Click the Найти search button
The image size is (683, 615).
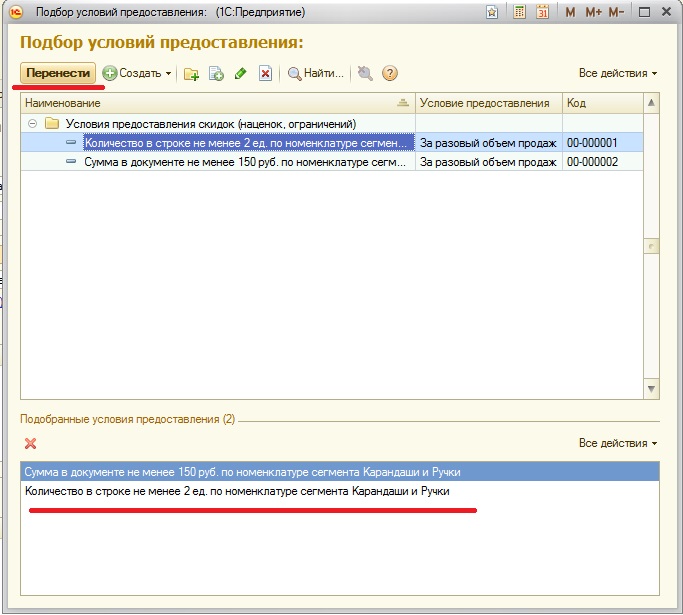[x=316, y=73]
